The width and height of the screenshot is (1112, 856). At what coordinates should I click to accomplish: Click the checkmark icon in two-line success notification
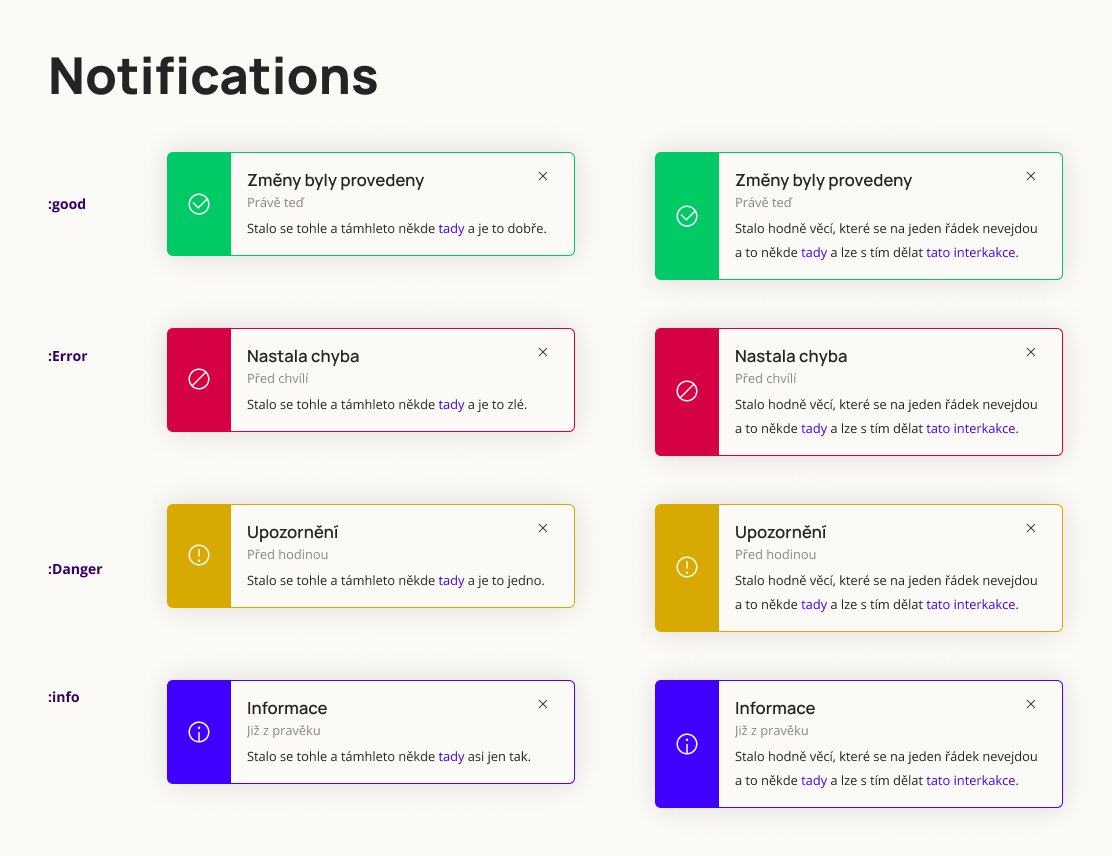[x=687, y=216]
